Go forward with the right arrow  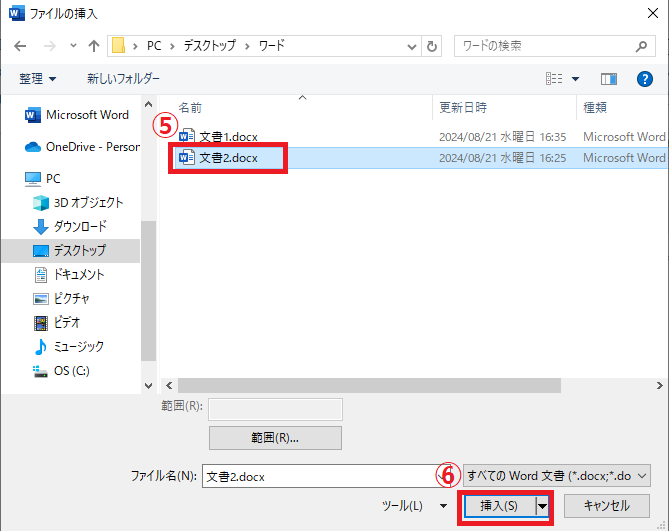50,46
